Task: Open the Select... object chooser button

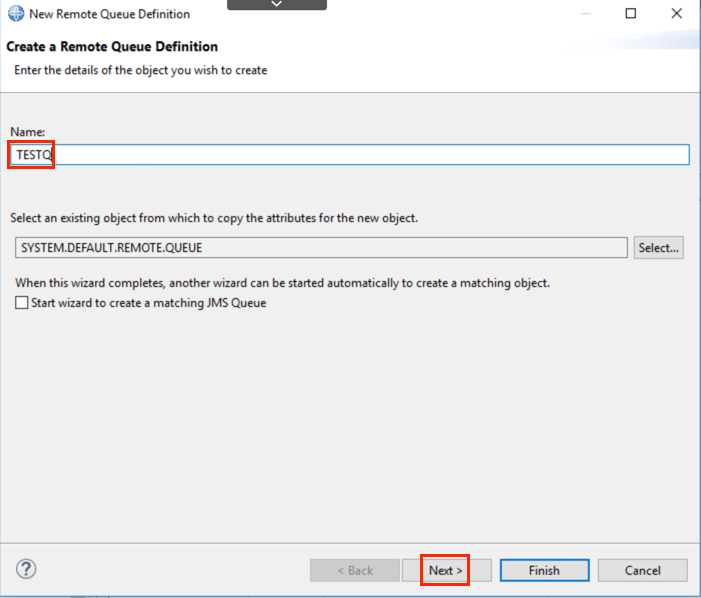Action: 659,247
